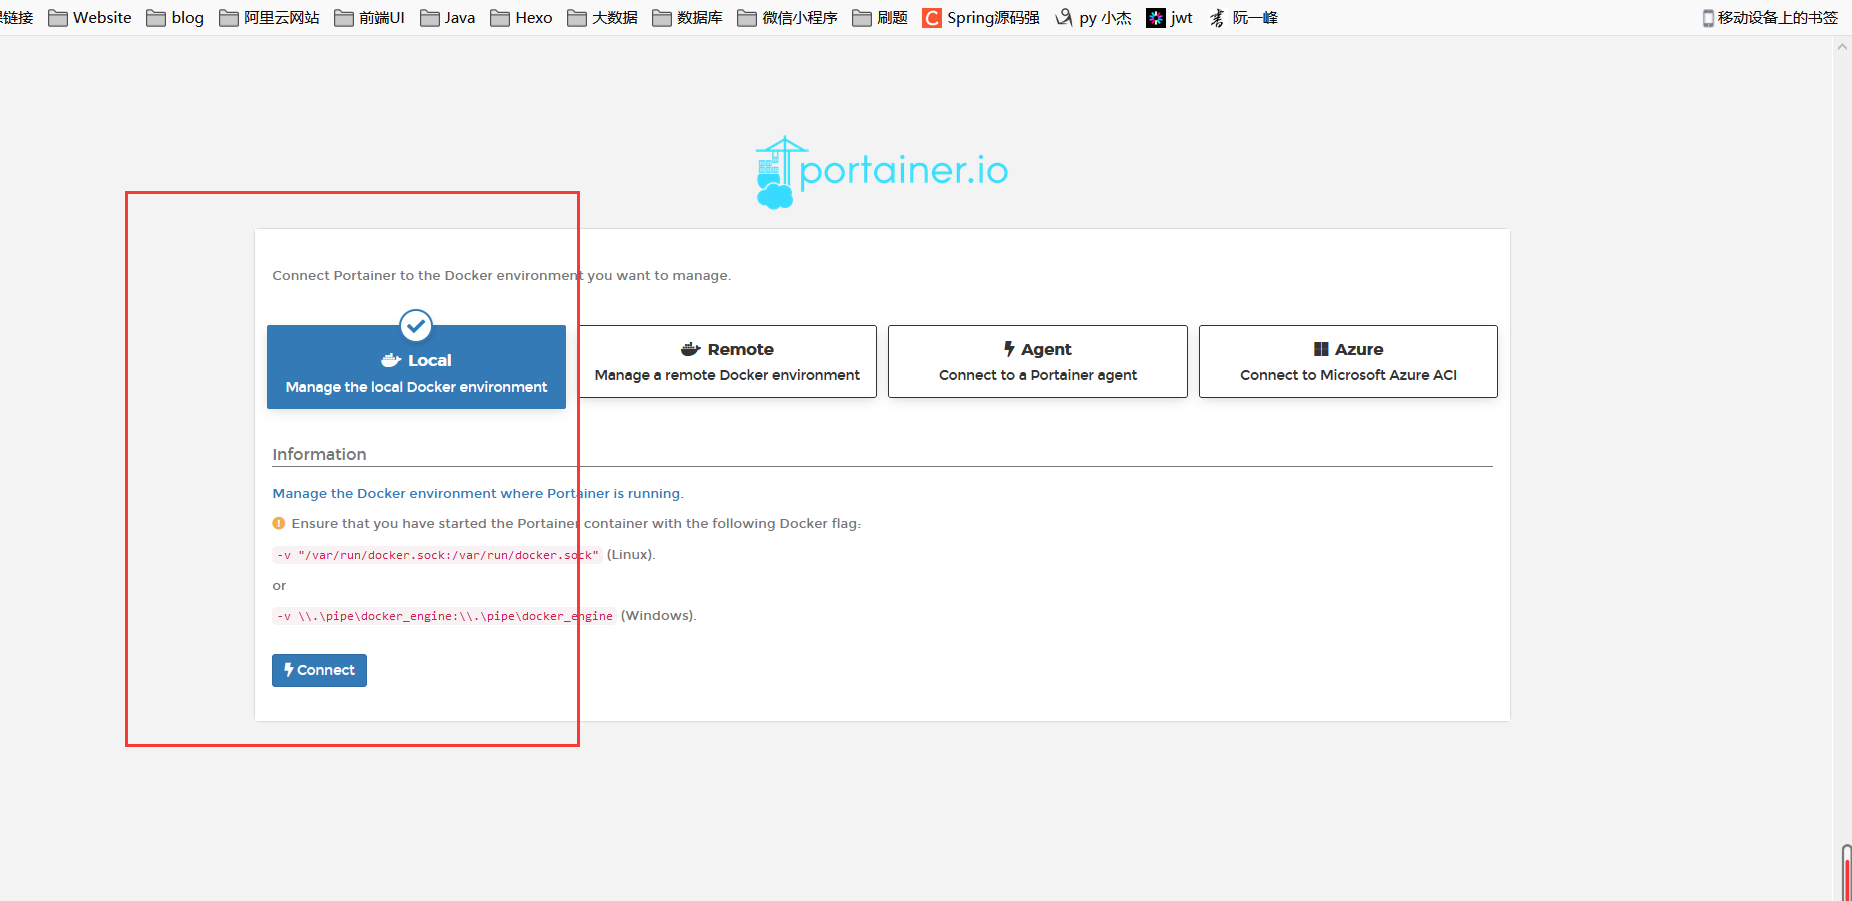The height and width of the screenshot is (901, 1852).
Task: Open the 前端UI bookmark folder
Action: tap(369, 18)
